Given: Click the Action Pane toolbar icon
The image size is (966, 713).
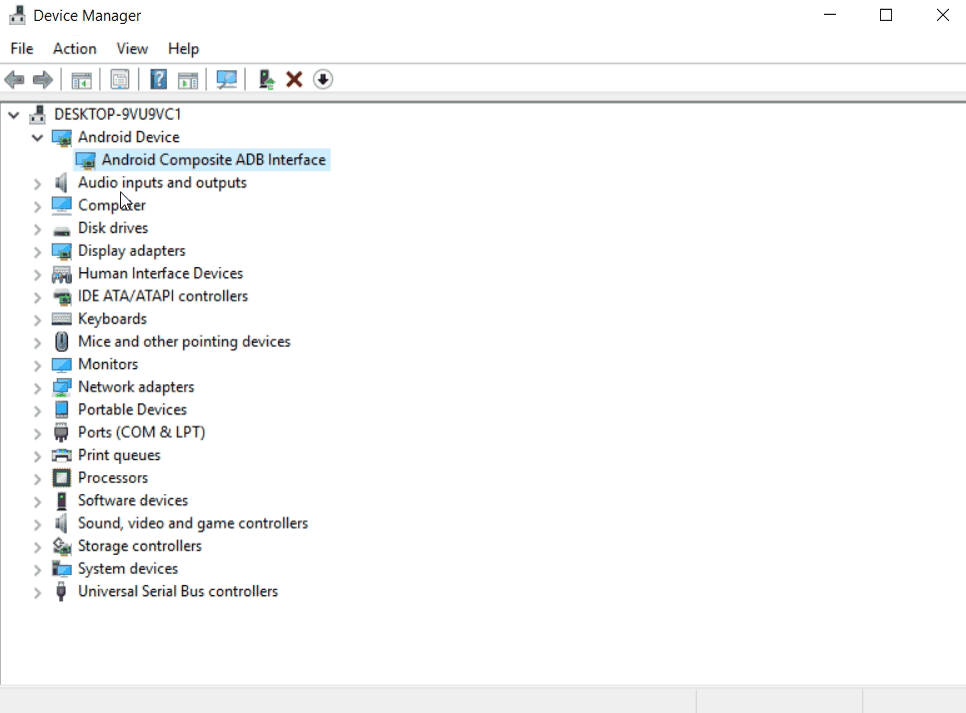Looking at the screenshot, I should pos(188,79).
